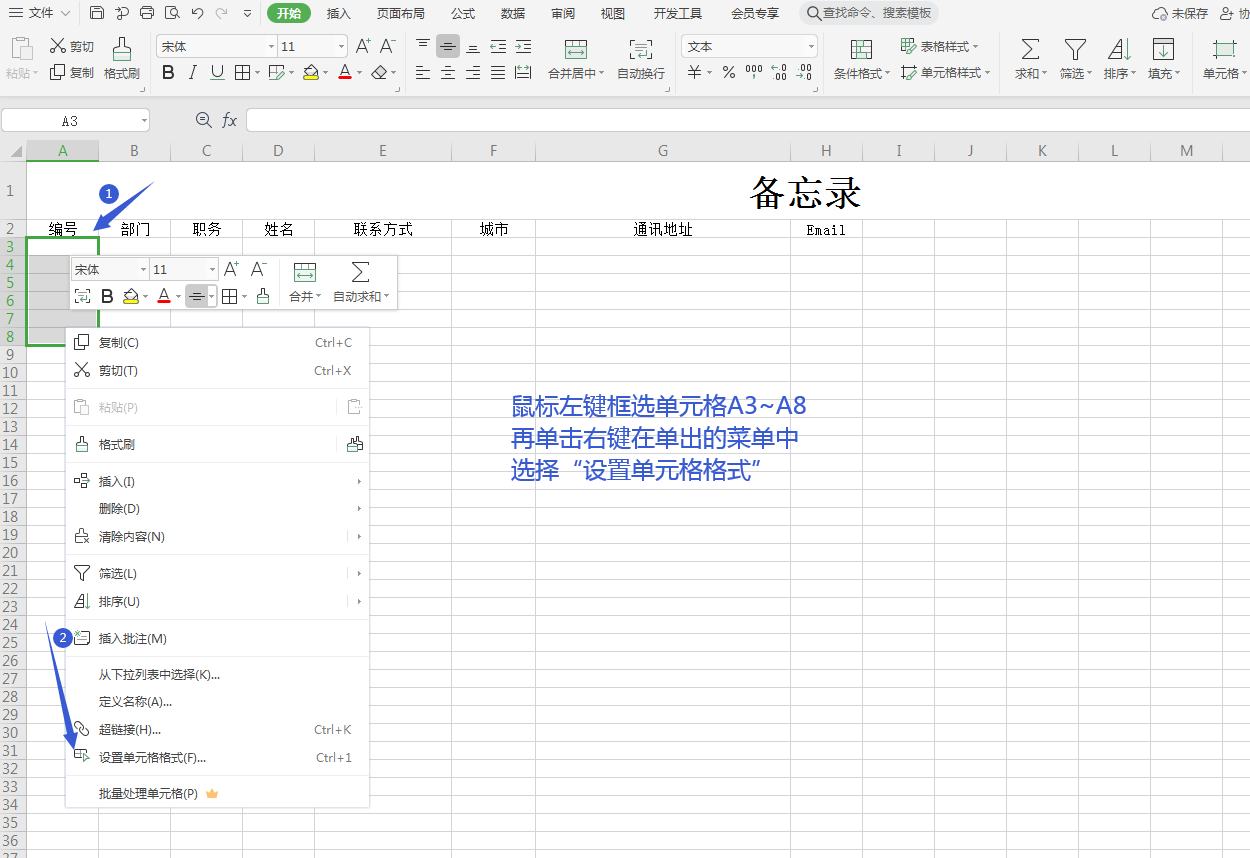Click the Copy button in ribbon
The width and height of the screenshot is (1250, 858).
(72, 72)
